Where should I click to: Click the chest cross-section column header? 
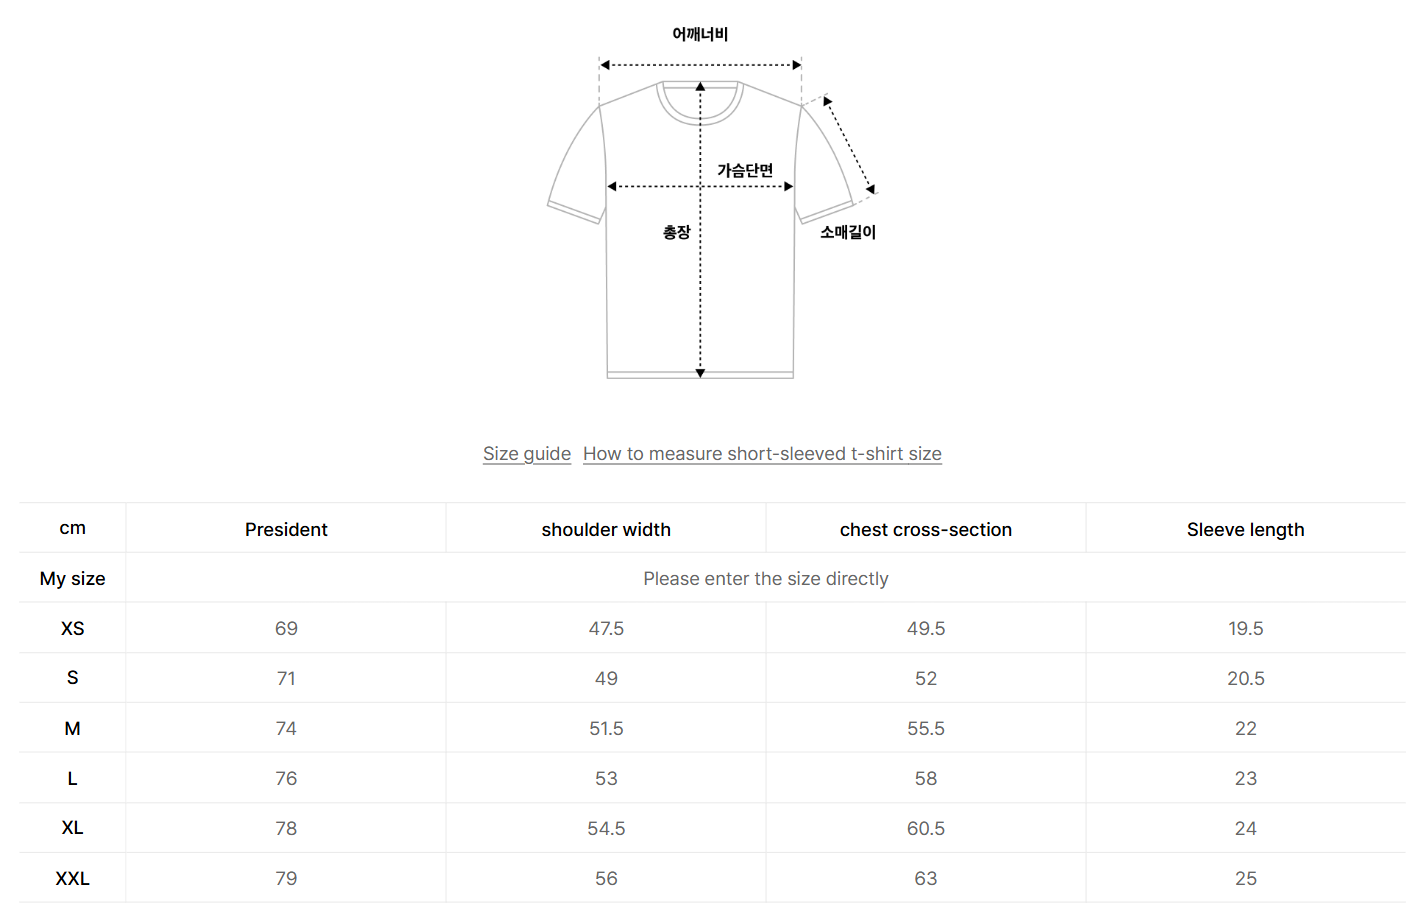[x=925, y=529]
